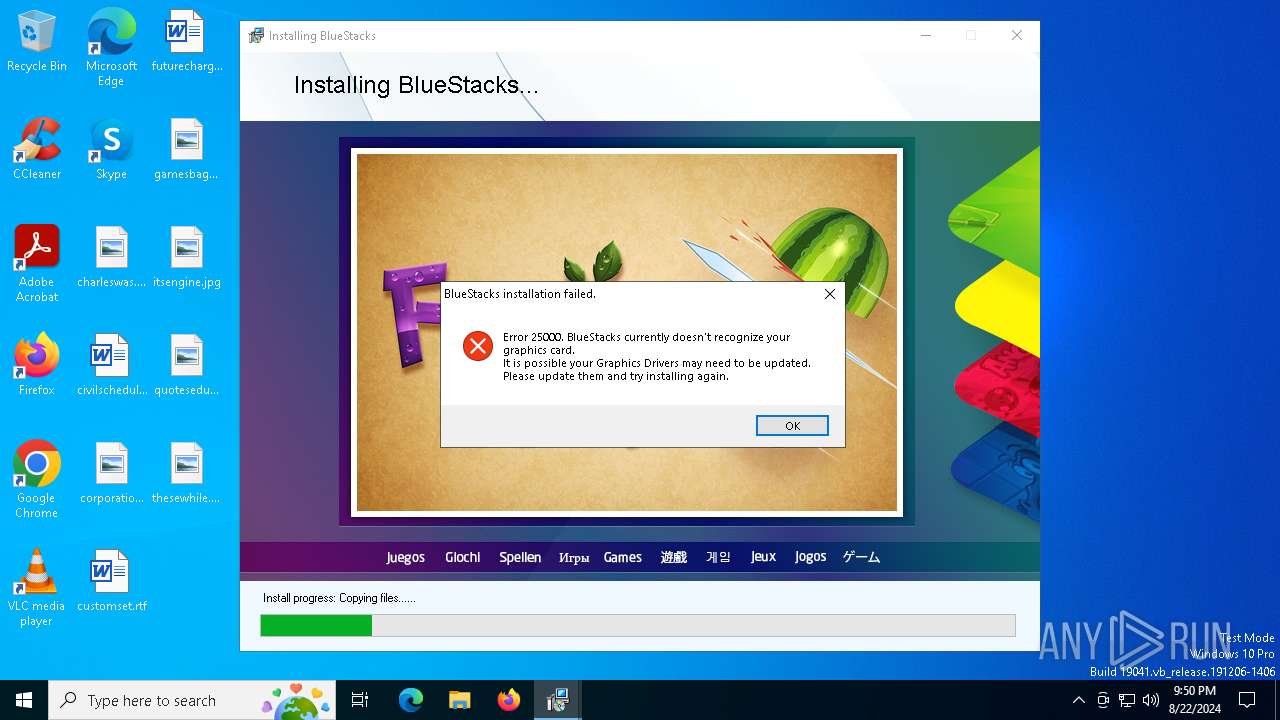Click the 'Игры' language label
Viewport: 1280px width, 720px height.
pyautogui.click(x=574, y=558)
